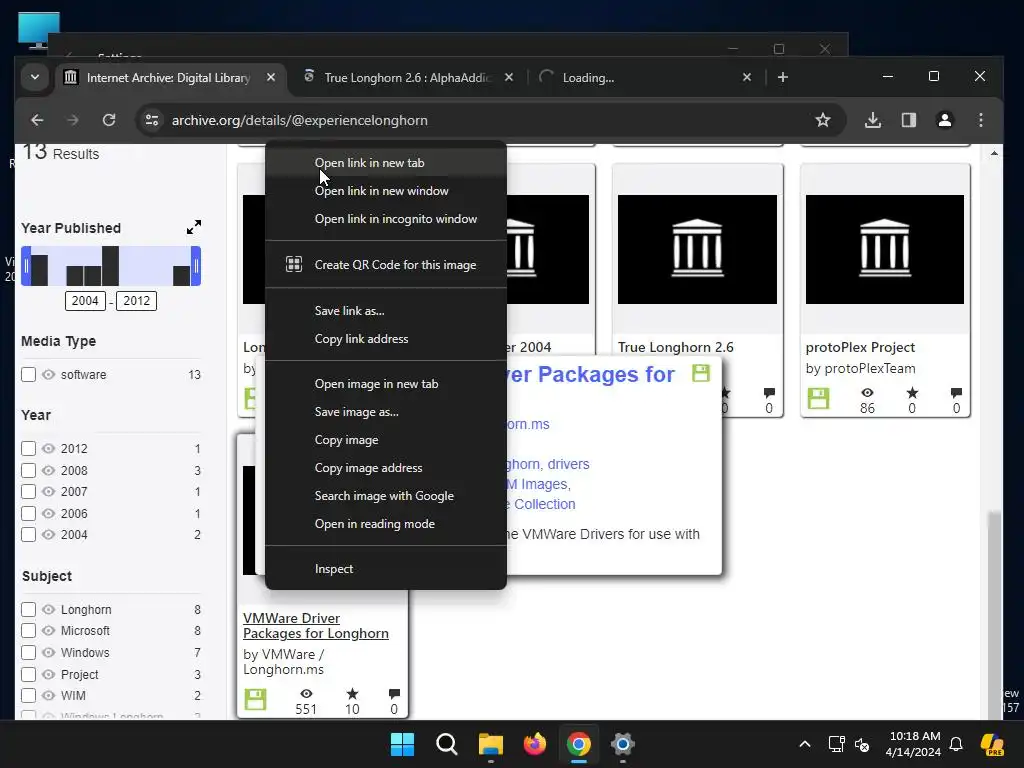The width and height of the screenshot is (1024, 768).
Task: Check the 2012 year checkbox
Action: 28,449
